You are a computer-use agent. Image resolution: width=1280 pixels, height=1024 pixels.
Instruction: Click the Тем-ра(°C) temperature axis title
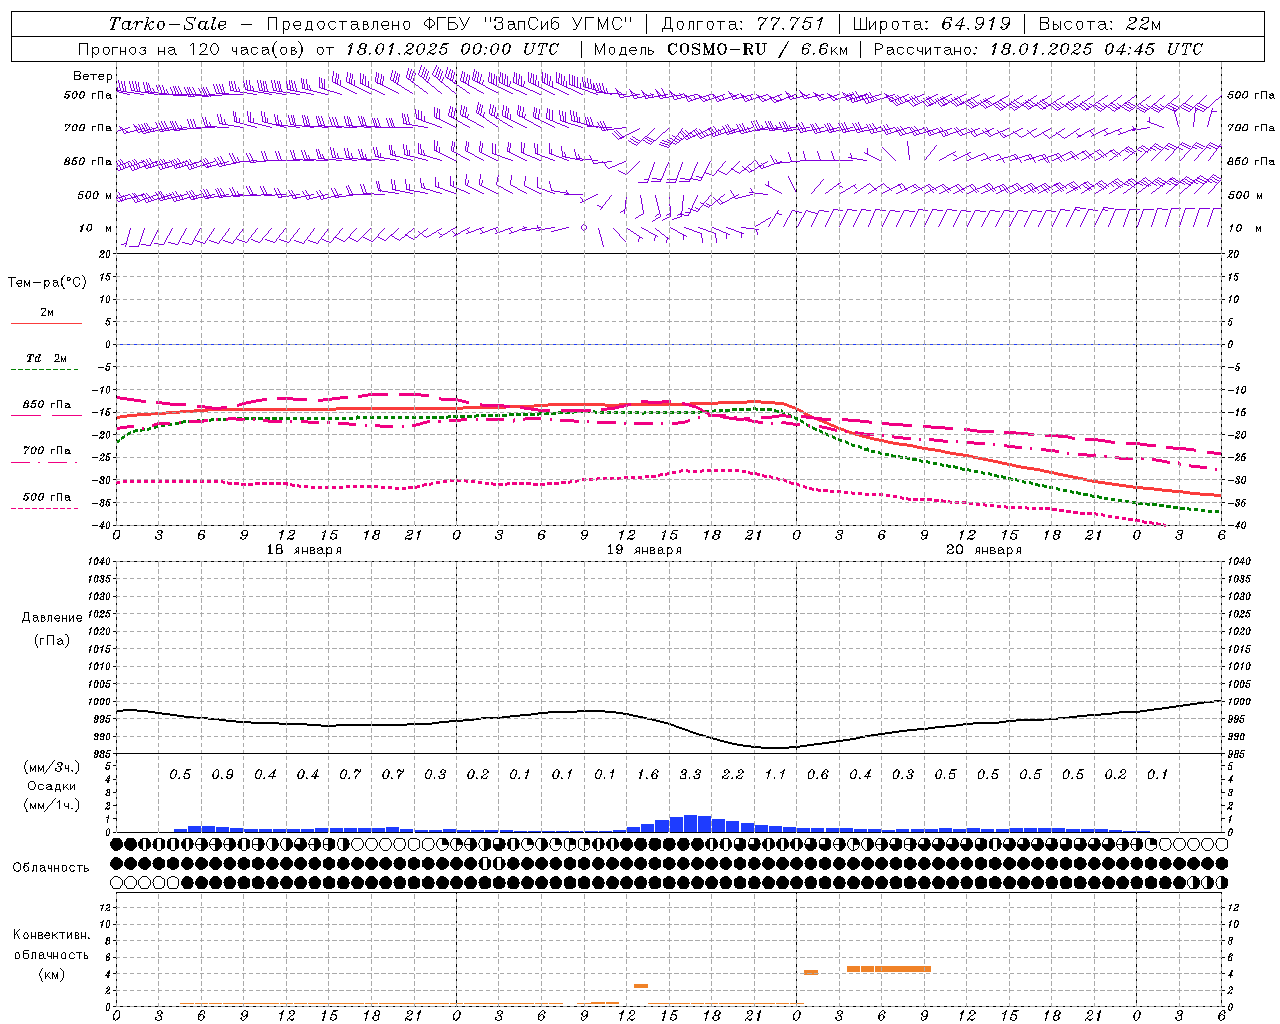(47, 283)
